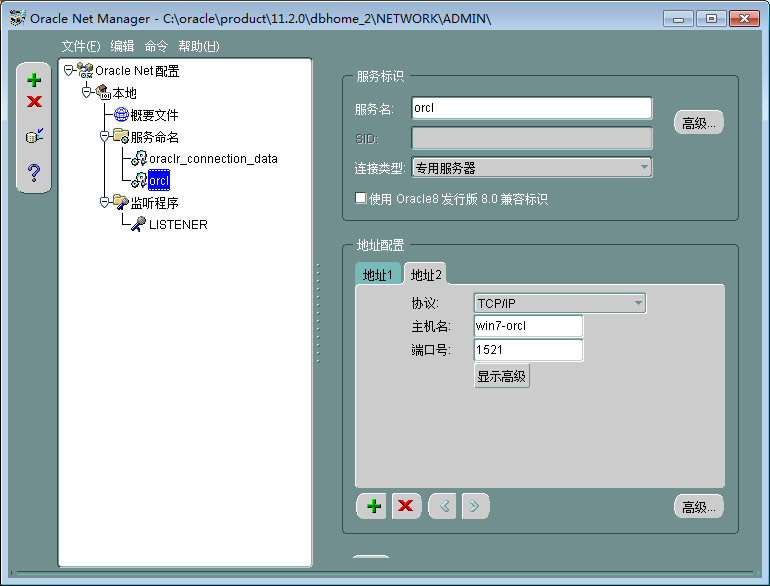Open the 文件(F) menu
The image size is (770, 586).
(x=81, y=46)
